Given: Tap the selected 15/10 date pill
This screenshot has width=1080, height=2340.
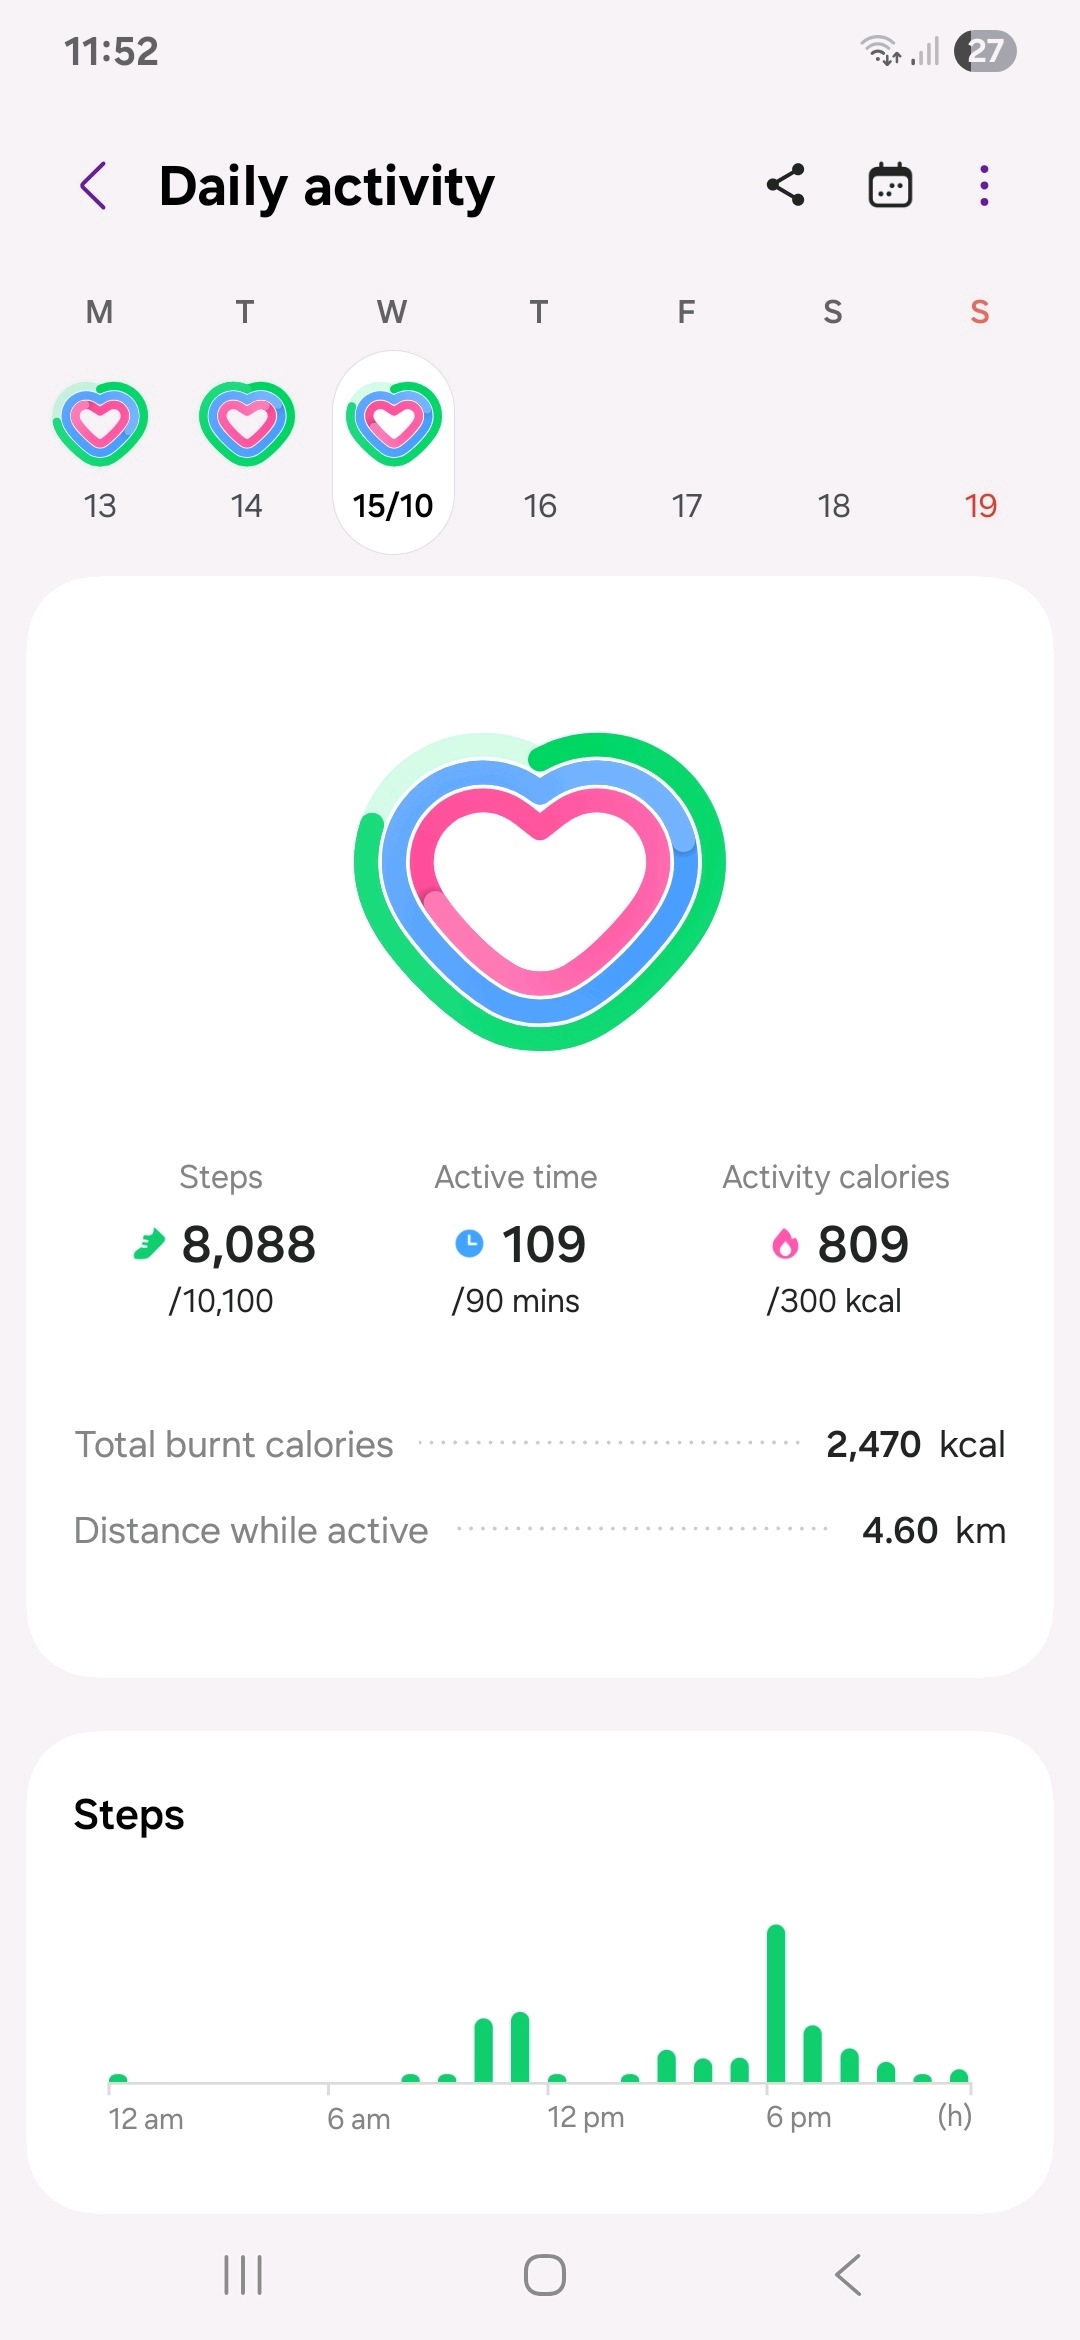Looking at the screenshot, I should (393, 453).
